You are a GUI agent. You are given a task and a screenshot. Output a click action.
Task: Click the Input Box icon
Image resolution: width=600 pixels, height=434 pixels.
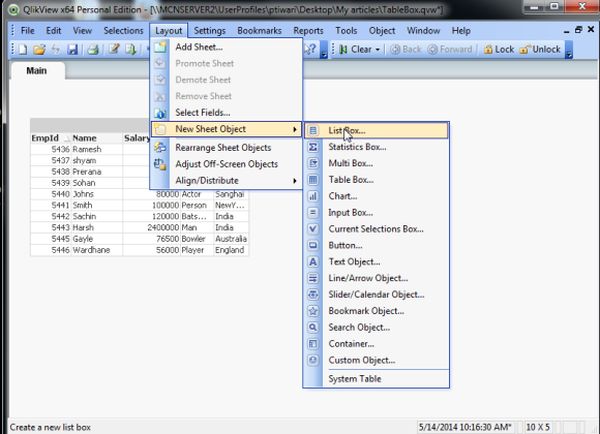(x=313, y=213)
